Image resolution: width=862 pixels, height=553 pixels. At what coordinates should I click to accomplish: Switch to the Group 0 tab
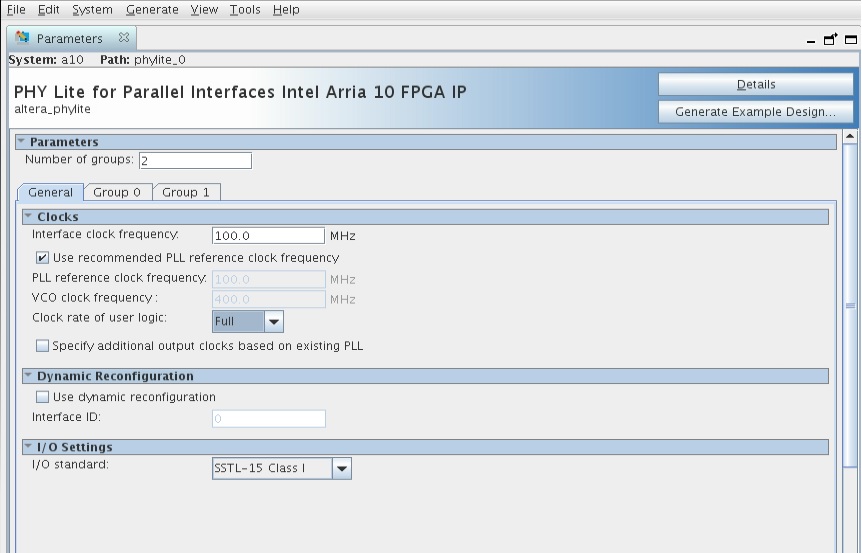tap(117, 192)
